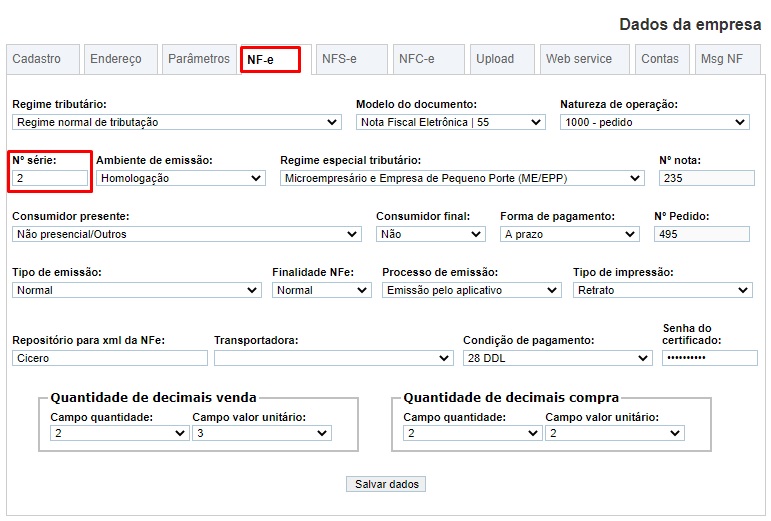Open compra Campo valor unitário dropdown
Screen dimensions: 771x521
(615, 433)
